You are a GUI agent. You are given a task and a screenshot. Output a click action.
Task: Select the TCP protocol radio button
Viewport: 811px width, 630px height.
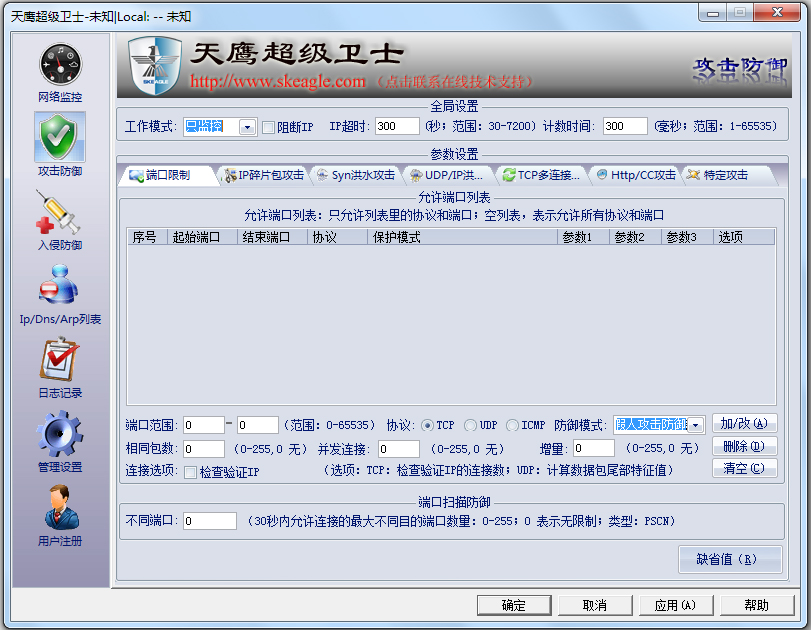tap(427, 425)
